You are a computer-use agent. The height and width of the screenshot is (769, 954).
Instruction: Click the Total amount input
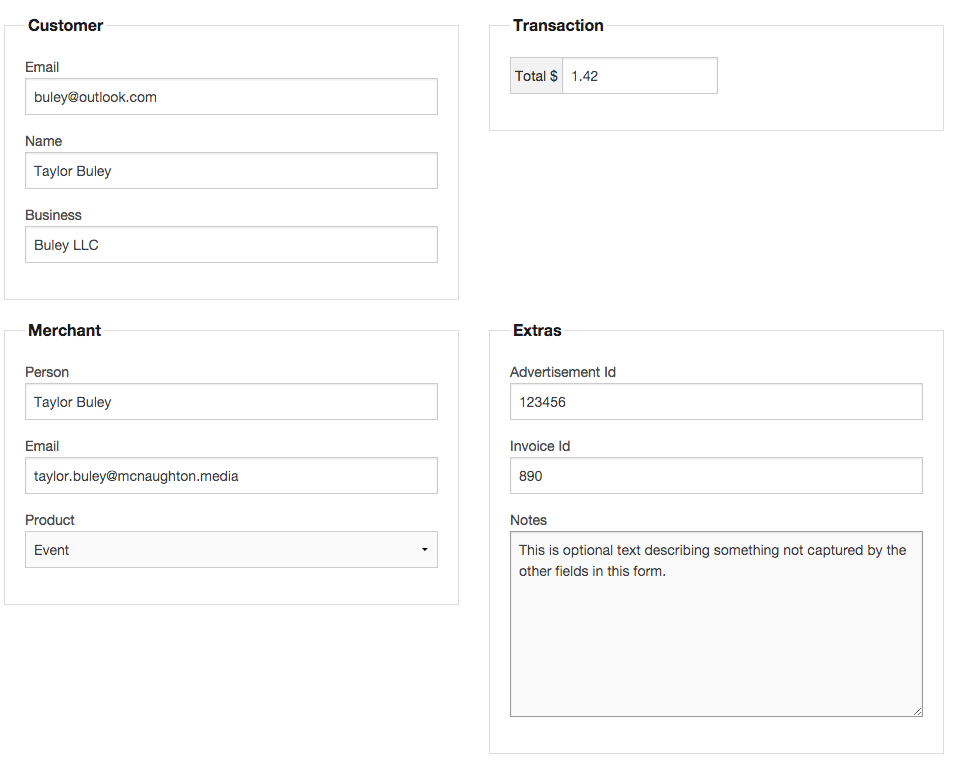tap(639, 76)
